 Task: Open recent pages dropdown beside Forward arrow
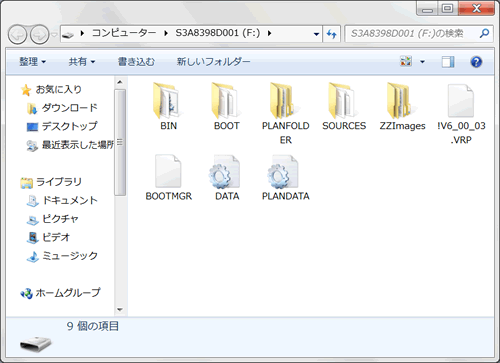[x=54, y=34]
